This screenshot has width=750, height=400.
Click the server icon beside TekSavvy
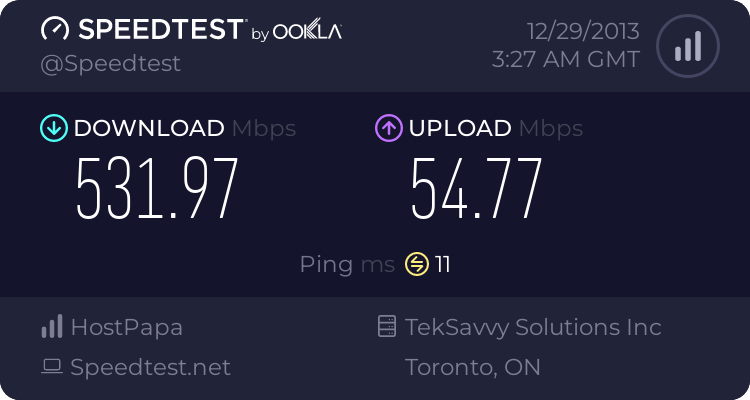point(386,327)
